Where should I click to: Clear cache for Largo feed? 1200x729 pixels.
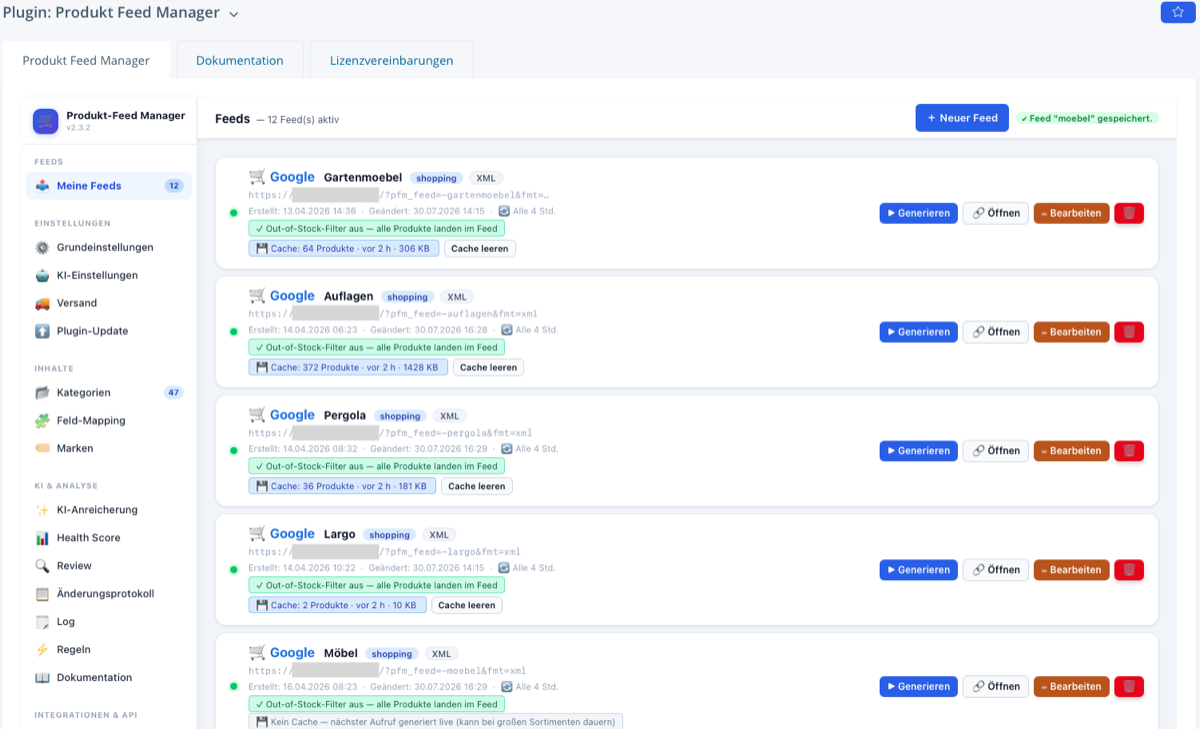(467, 605)
